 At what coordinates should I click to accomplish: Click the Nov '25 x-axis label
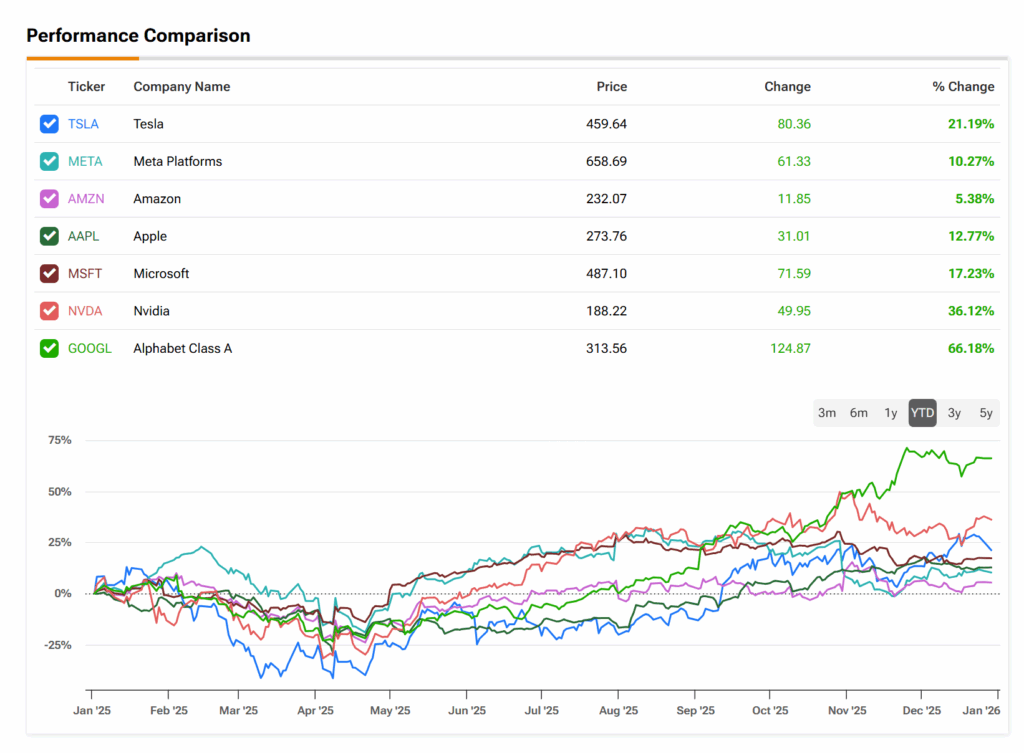pyautogui.click(x=846, y=711)
